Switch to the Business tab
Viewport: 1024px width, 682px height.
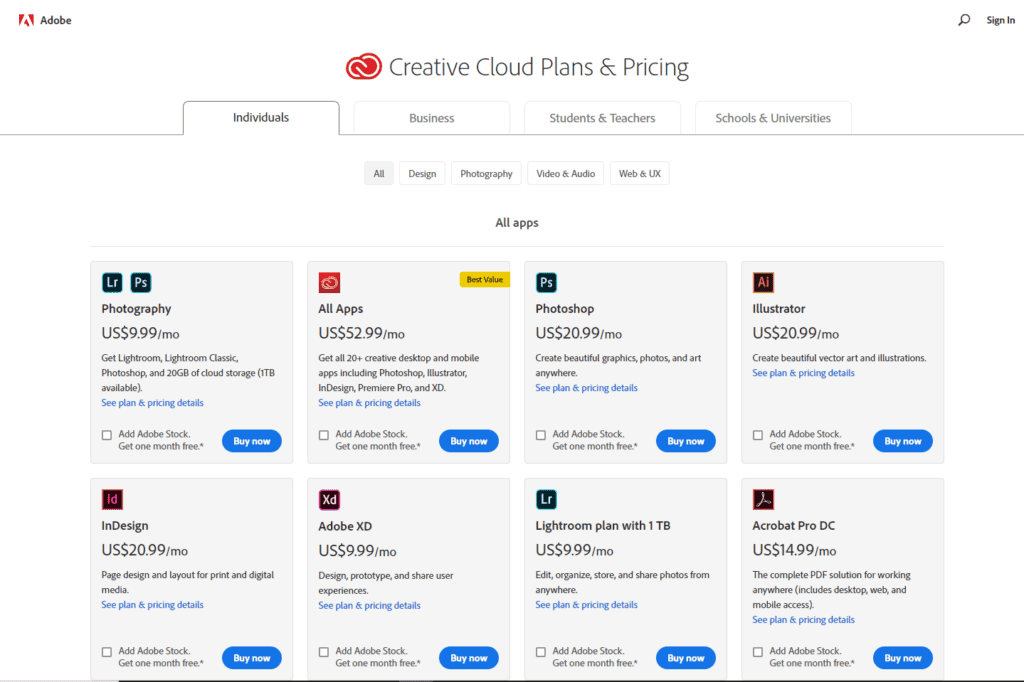[432, 118]
